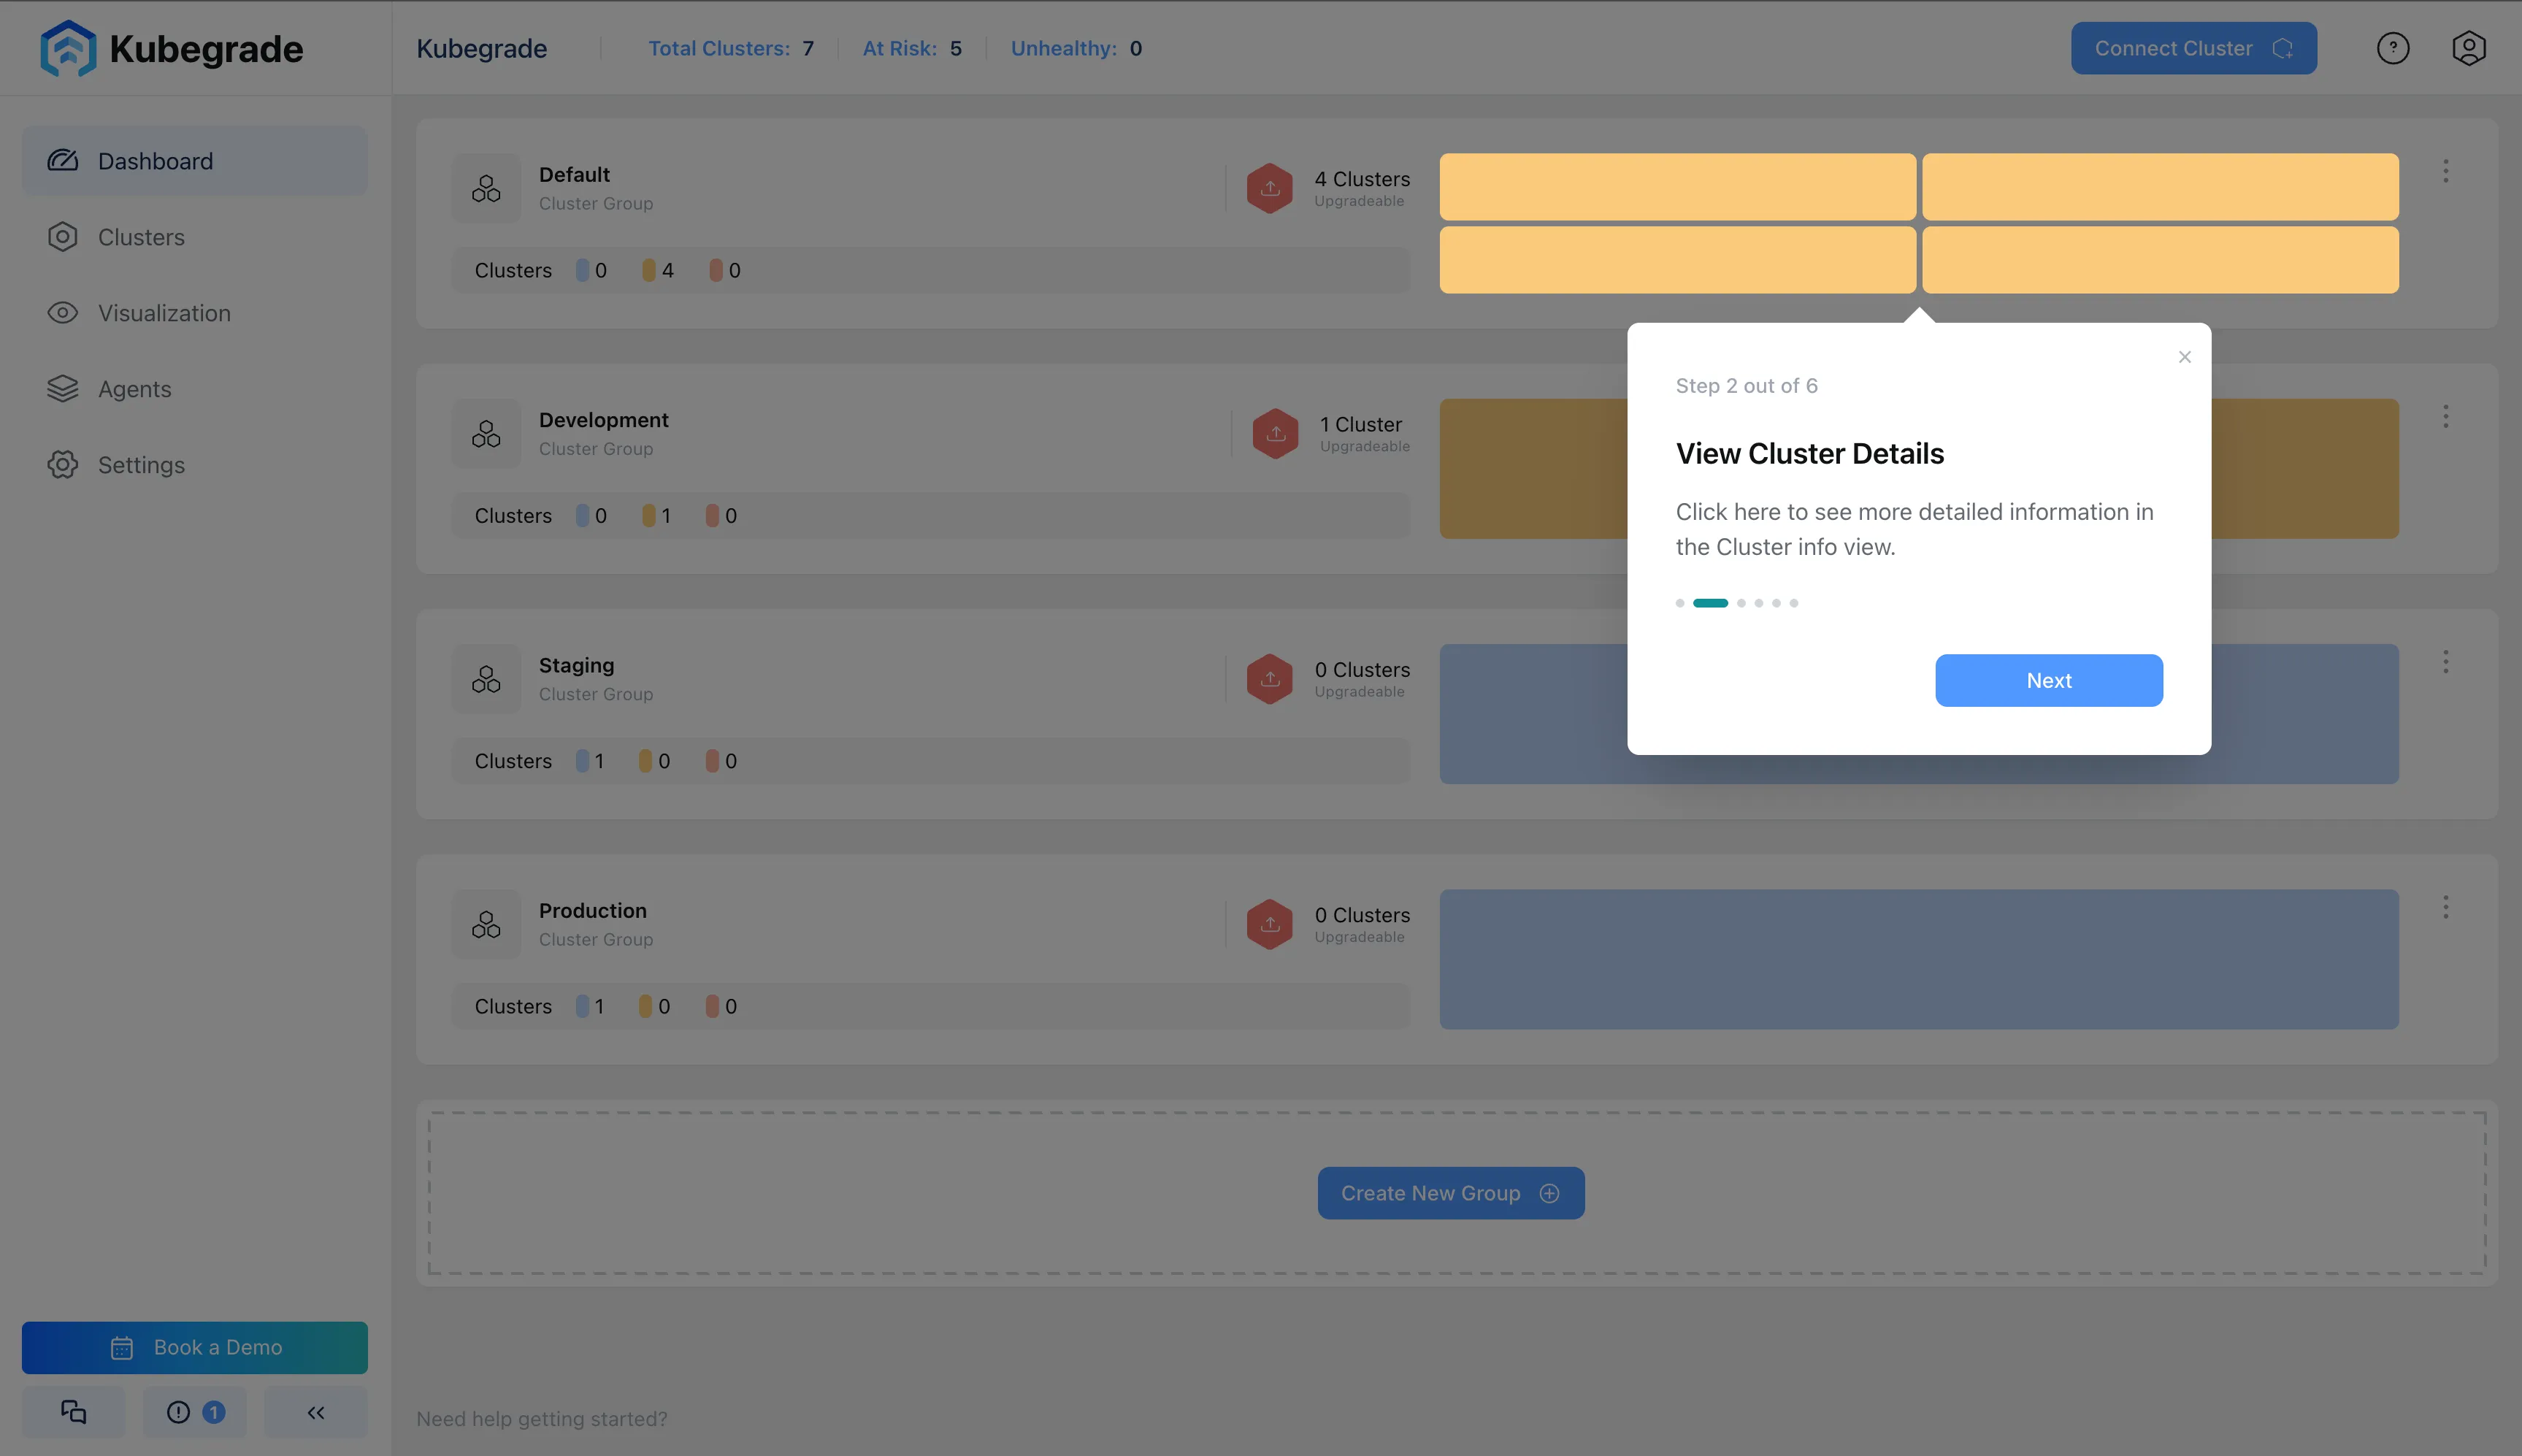Click the Development group name
Screen dimensions: 2522x1456
click(604, 420)
